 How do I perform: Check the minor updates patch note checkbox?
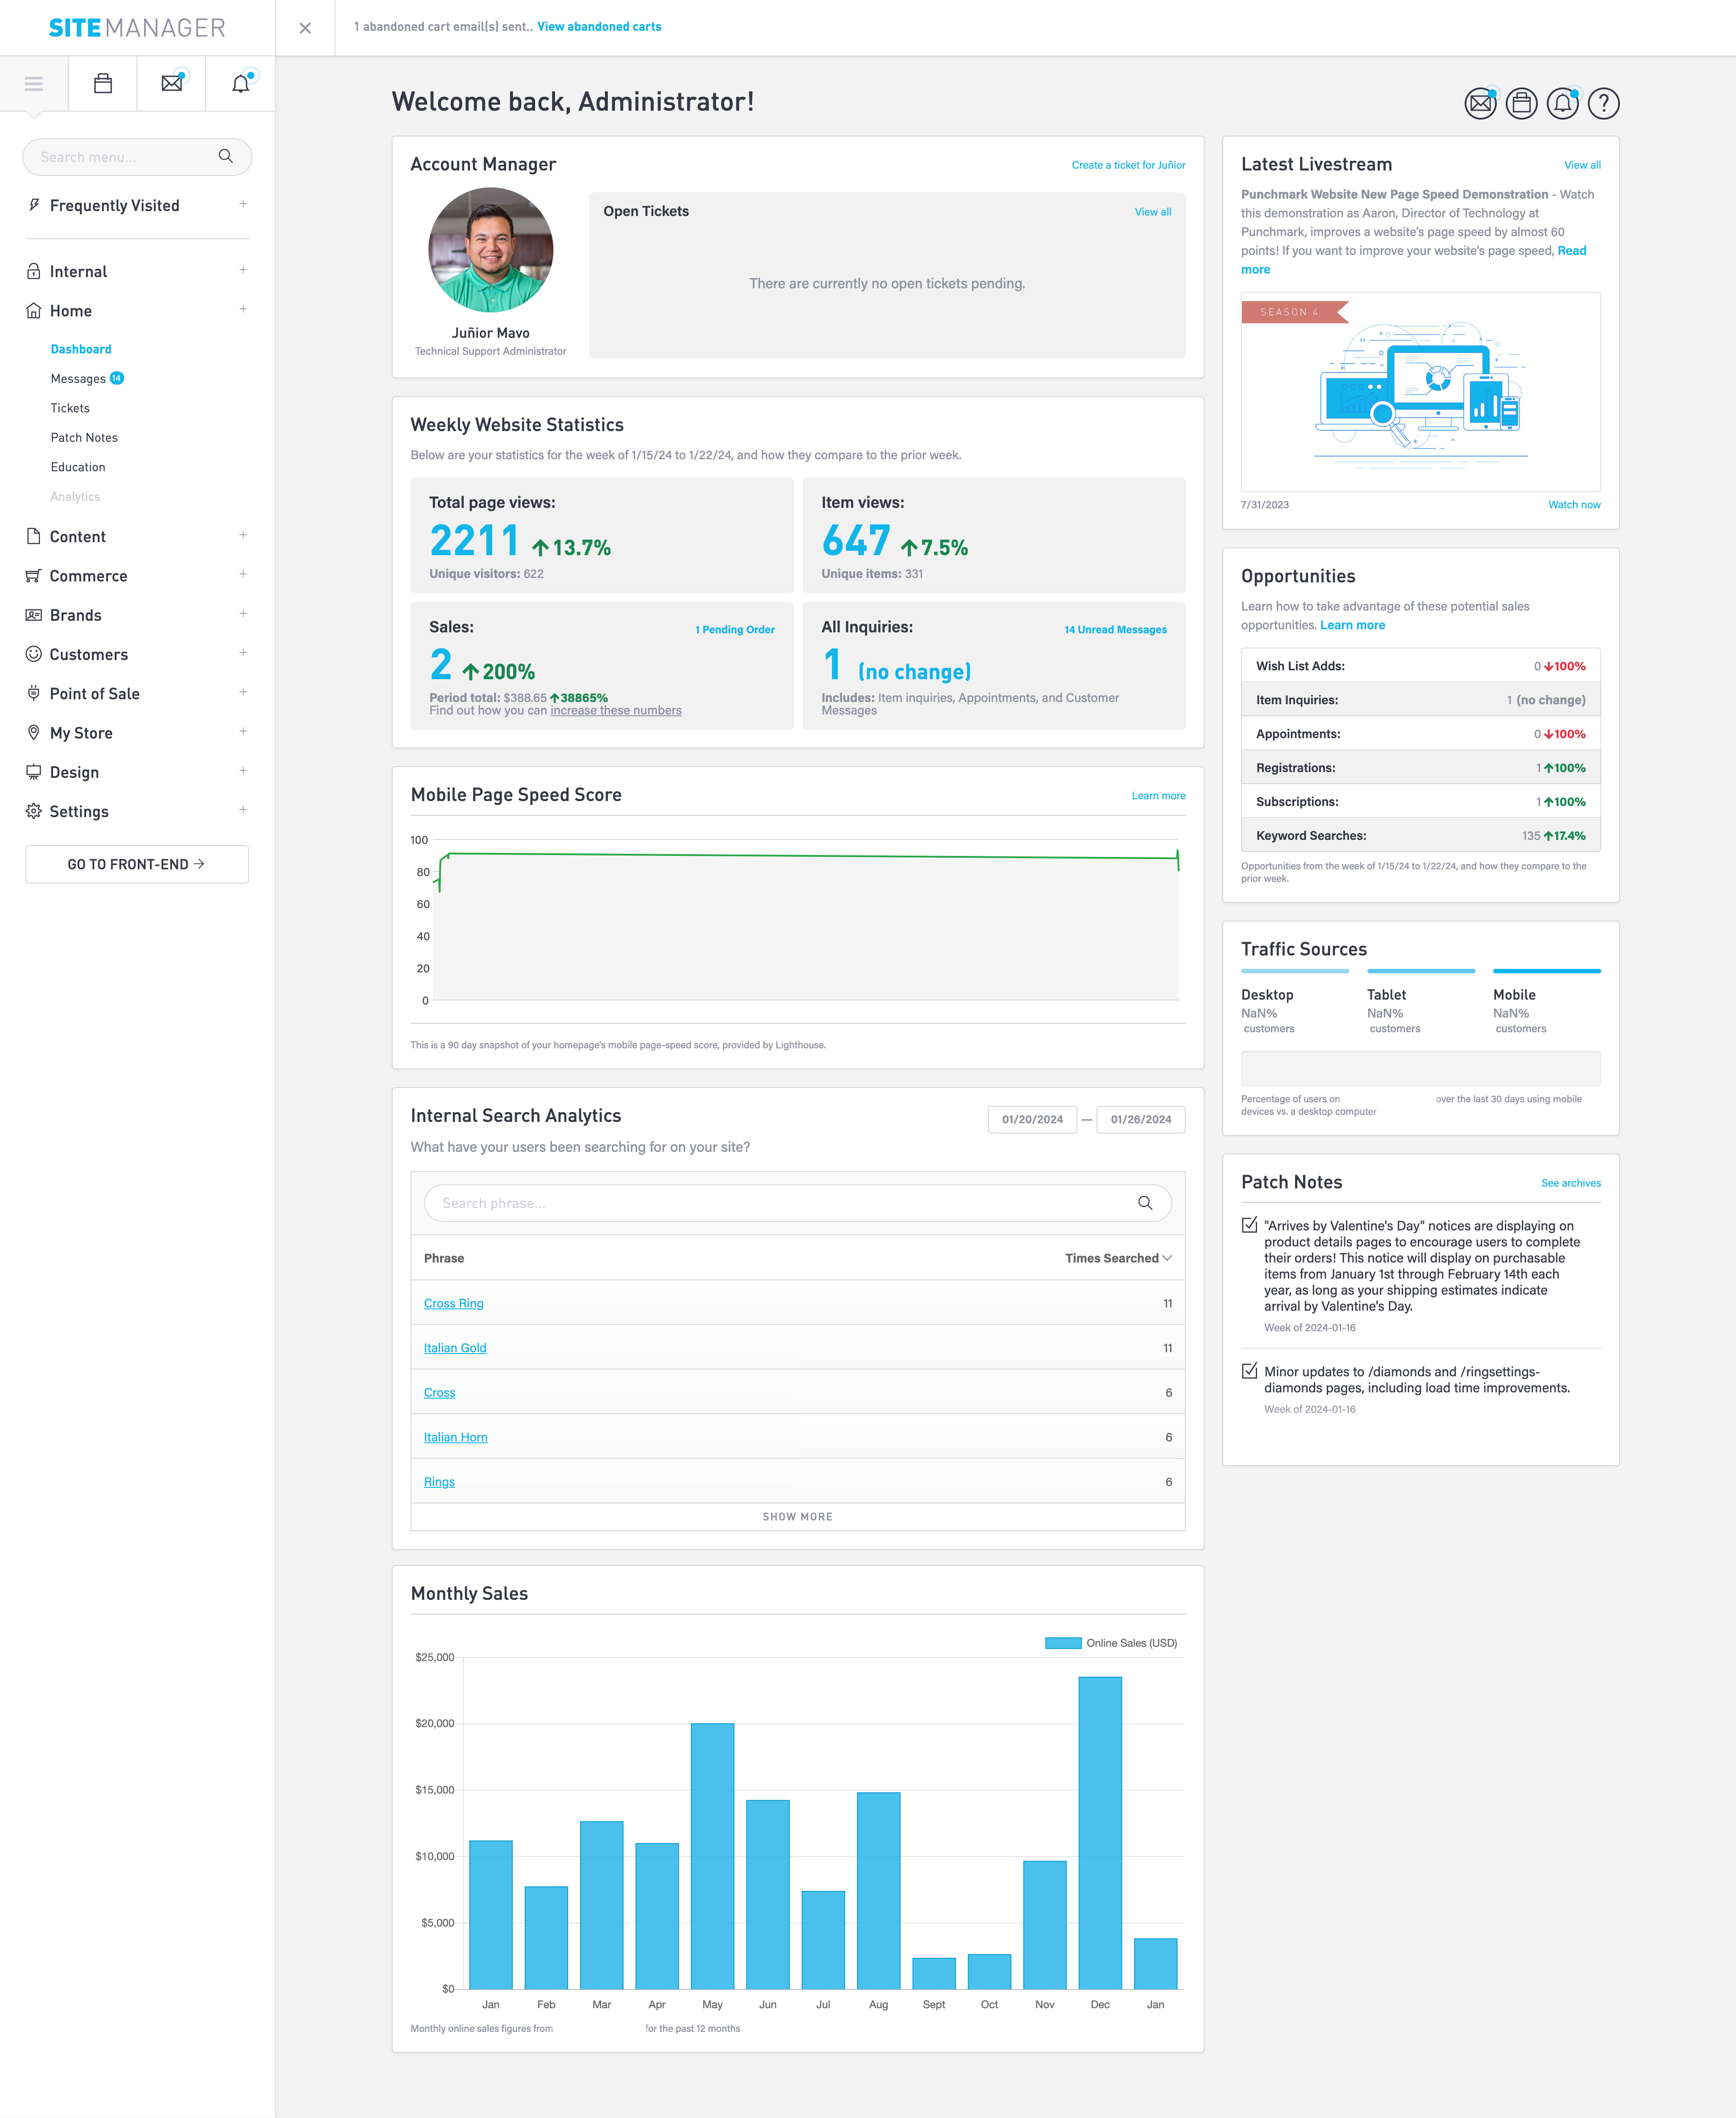[1249, 1371]
